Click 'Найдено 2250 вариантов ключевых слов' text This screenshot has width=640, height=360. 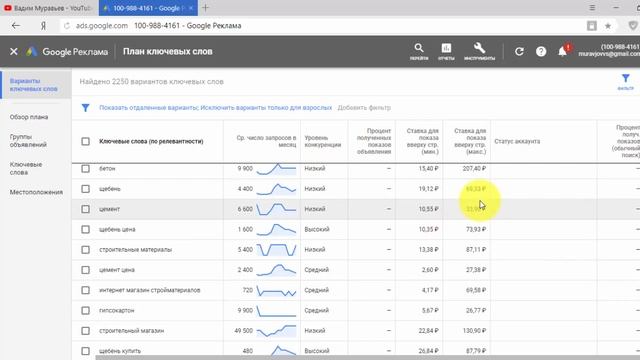151,82
